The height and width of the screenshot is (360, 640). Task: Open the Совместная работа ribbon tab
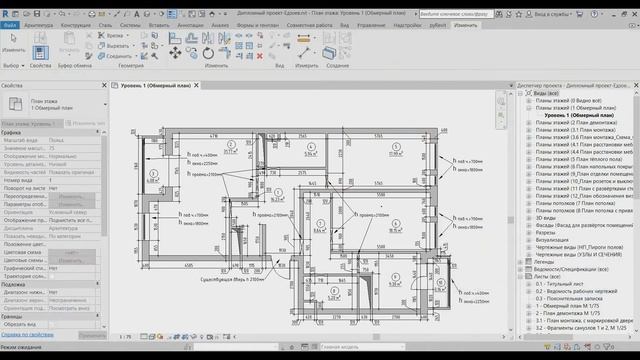point(309,25)
